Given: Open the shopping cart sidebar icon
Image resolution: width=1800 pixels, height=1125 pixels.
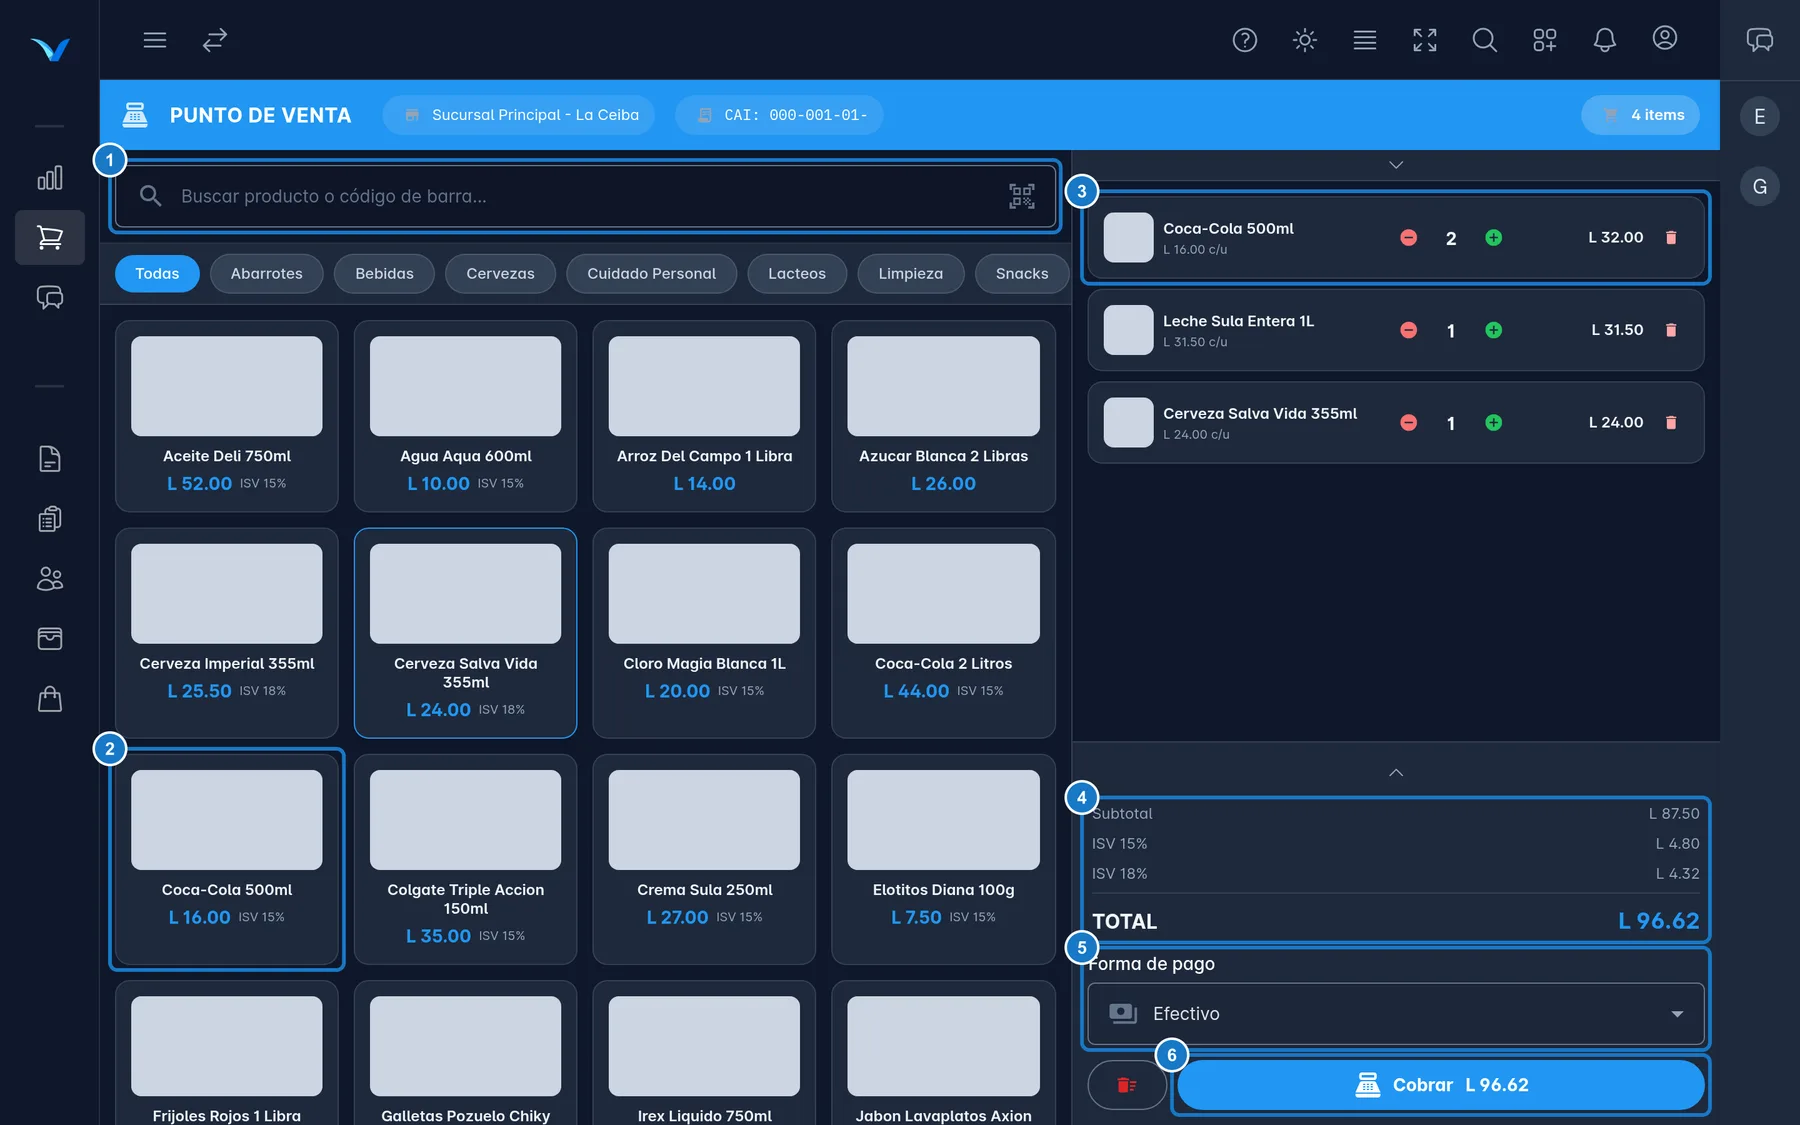Looking at the screenshot, I should [50, 237].
